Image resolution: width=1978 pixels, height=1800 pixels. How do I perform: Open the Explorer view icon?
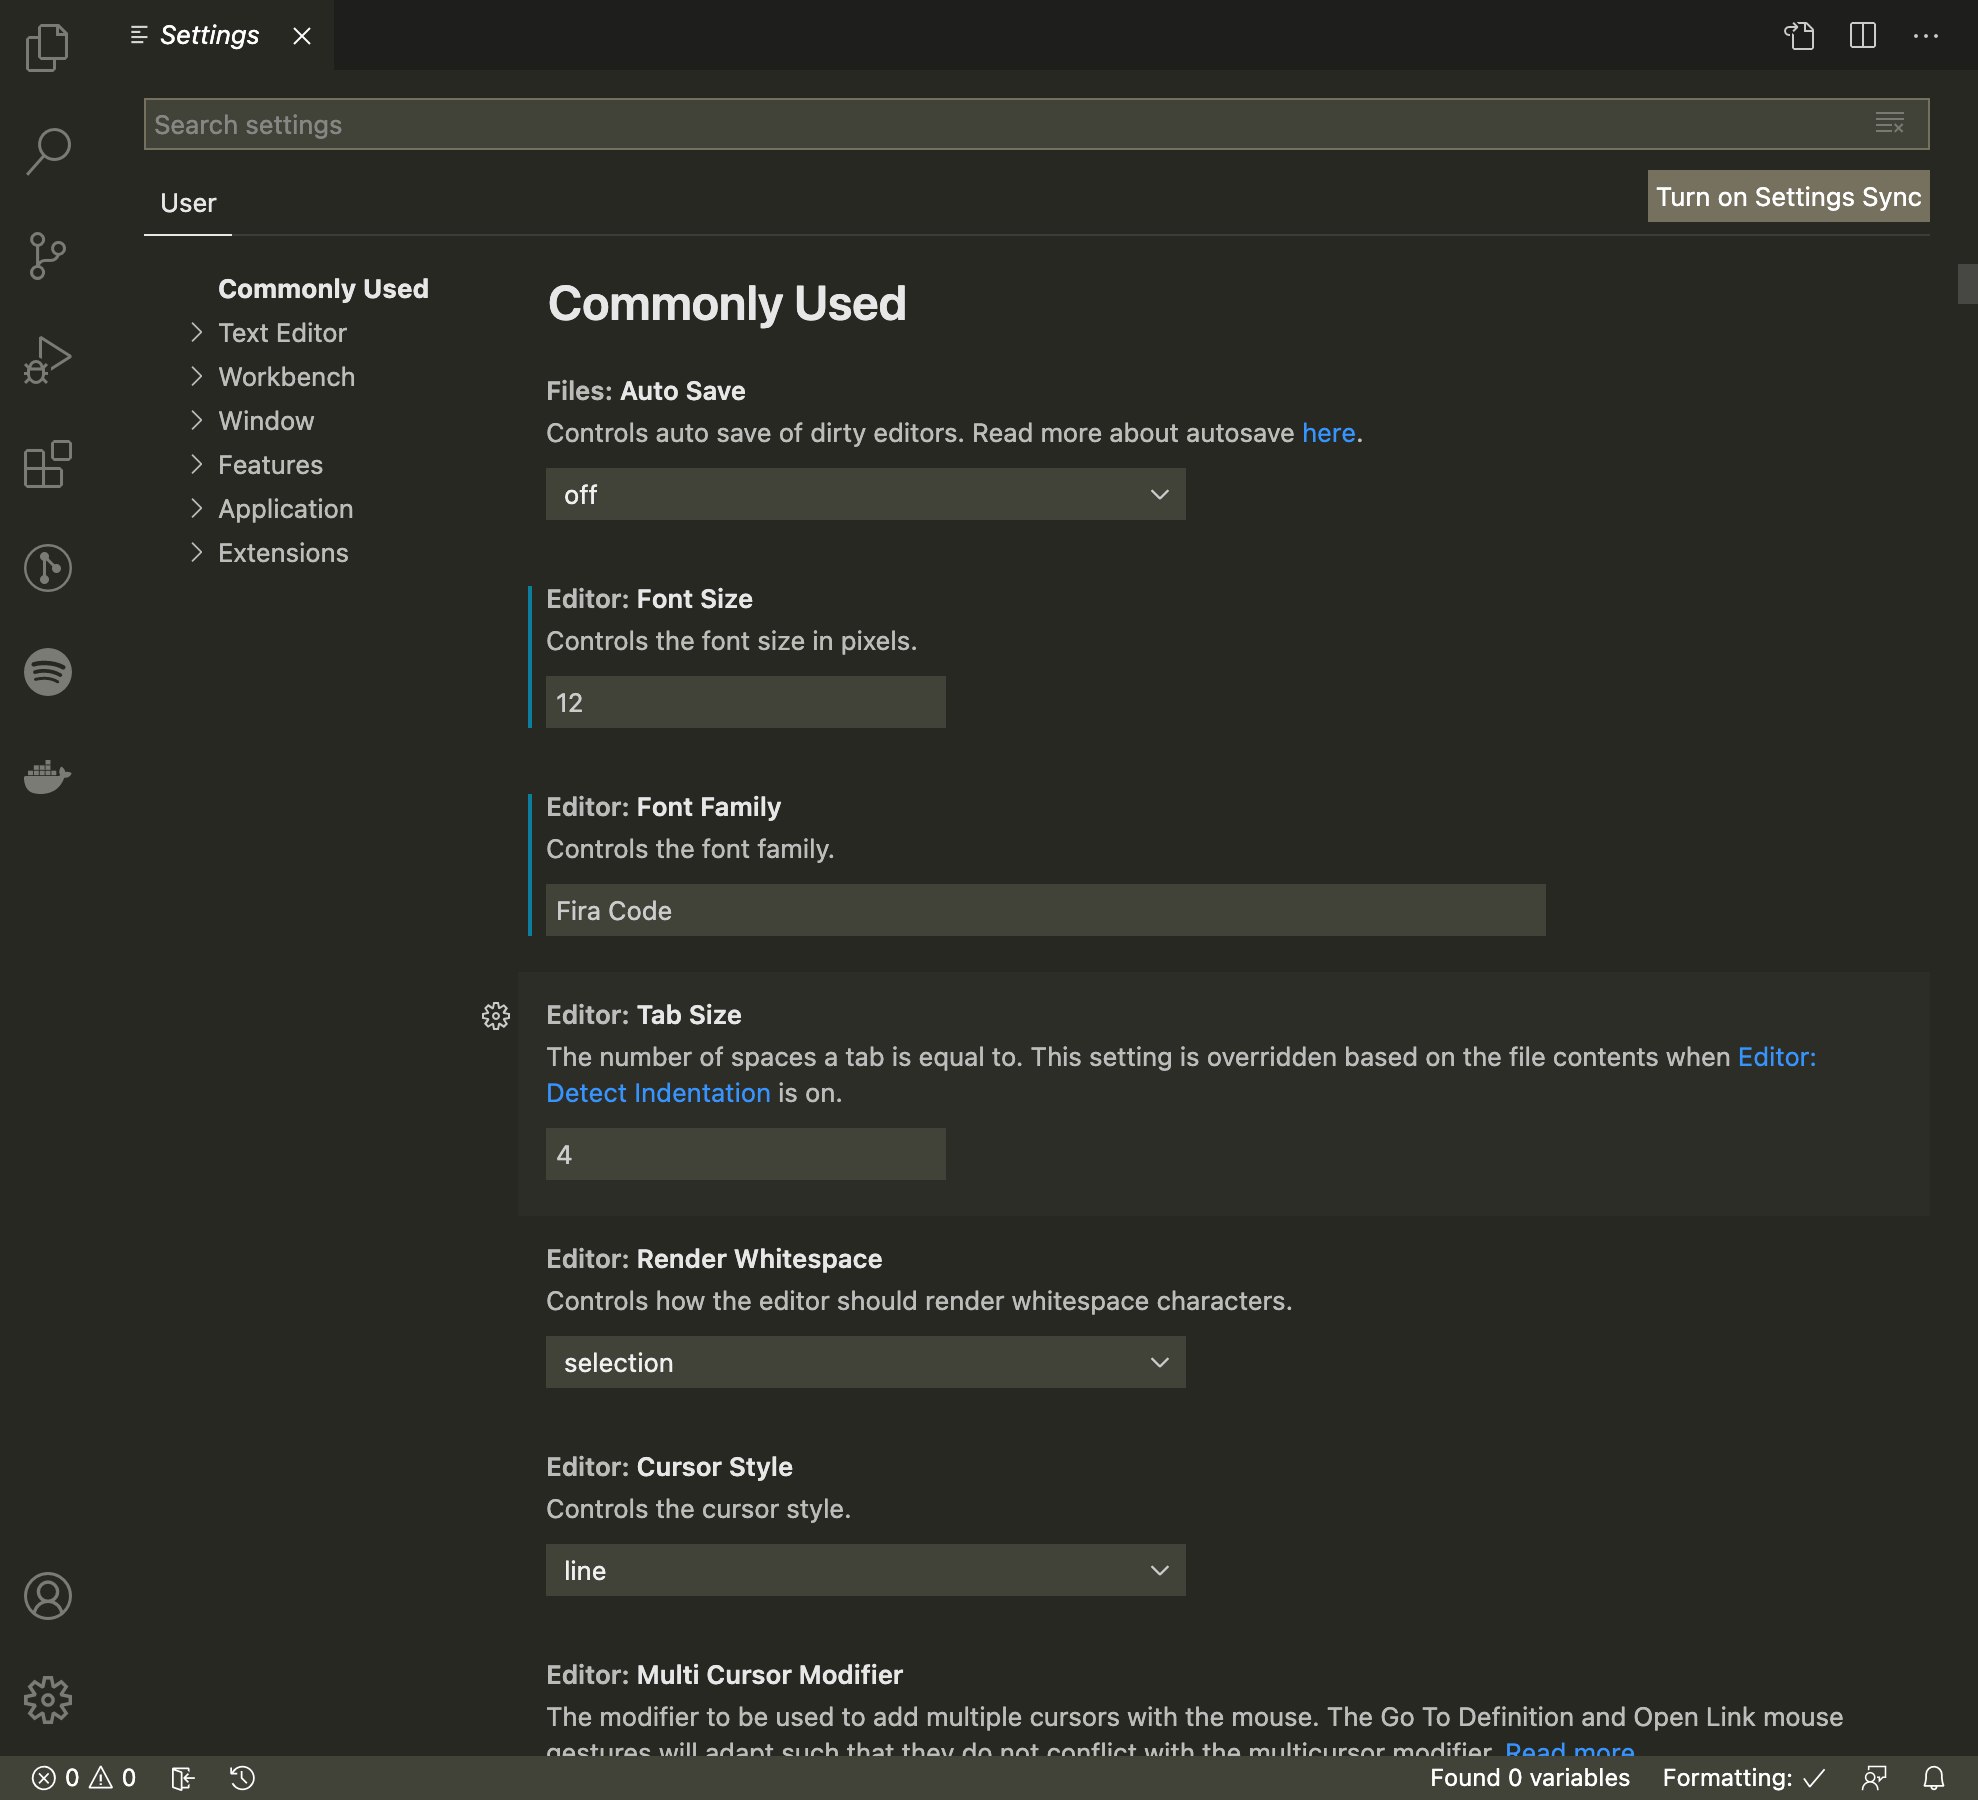pyautogui.click(x=47, y=47)
